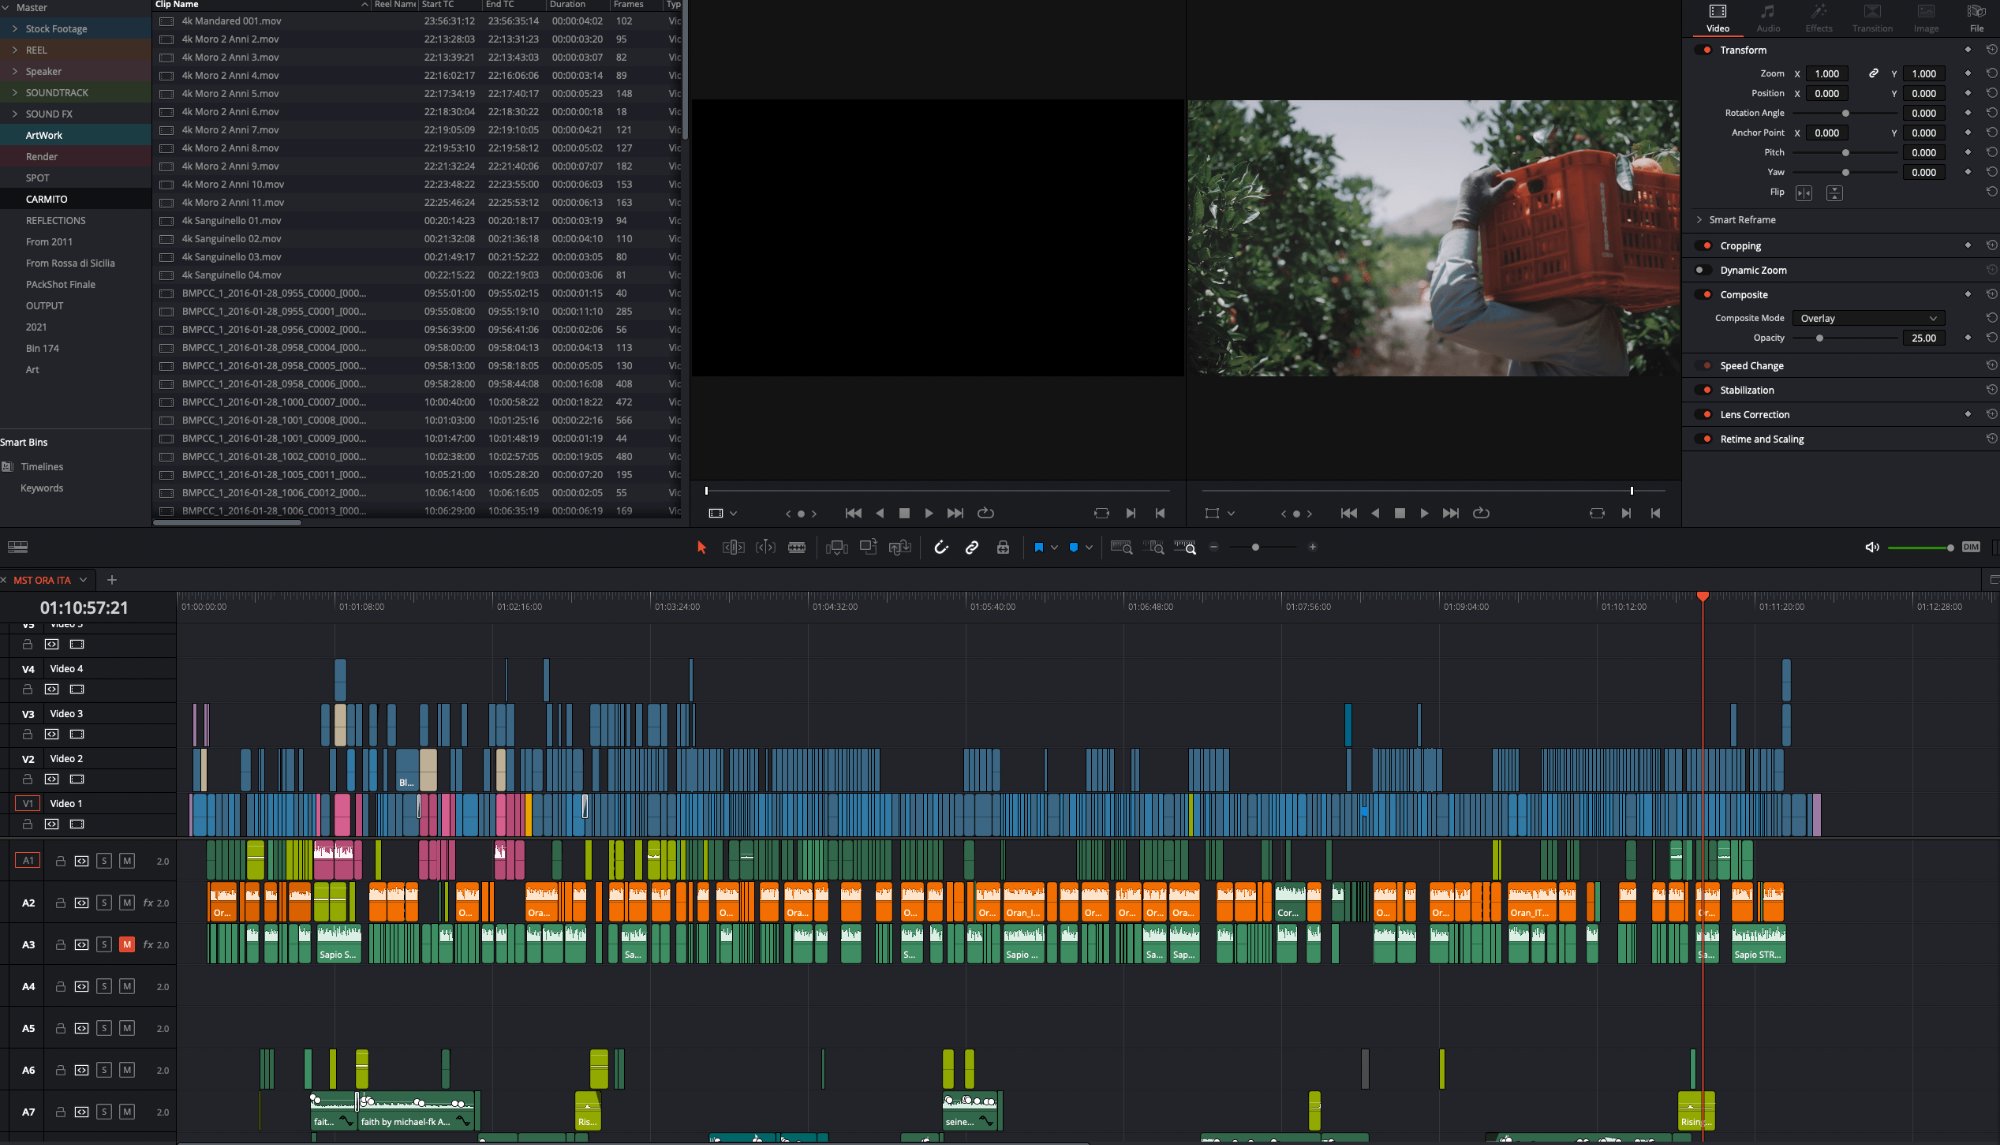Activate Dynamic Trim mode icon
Viewport: 2000px width, 1145px height.
click(765, 547)
